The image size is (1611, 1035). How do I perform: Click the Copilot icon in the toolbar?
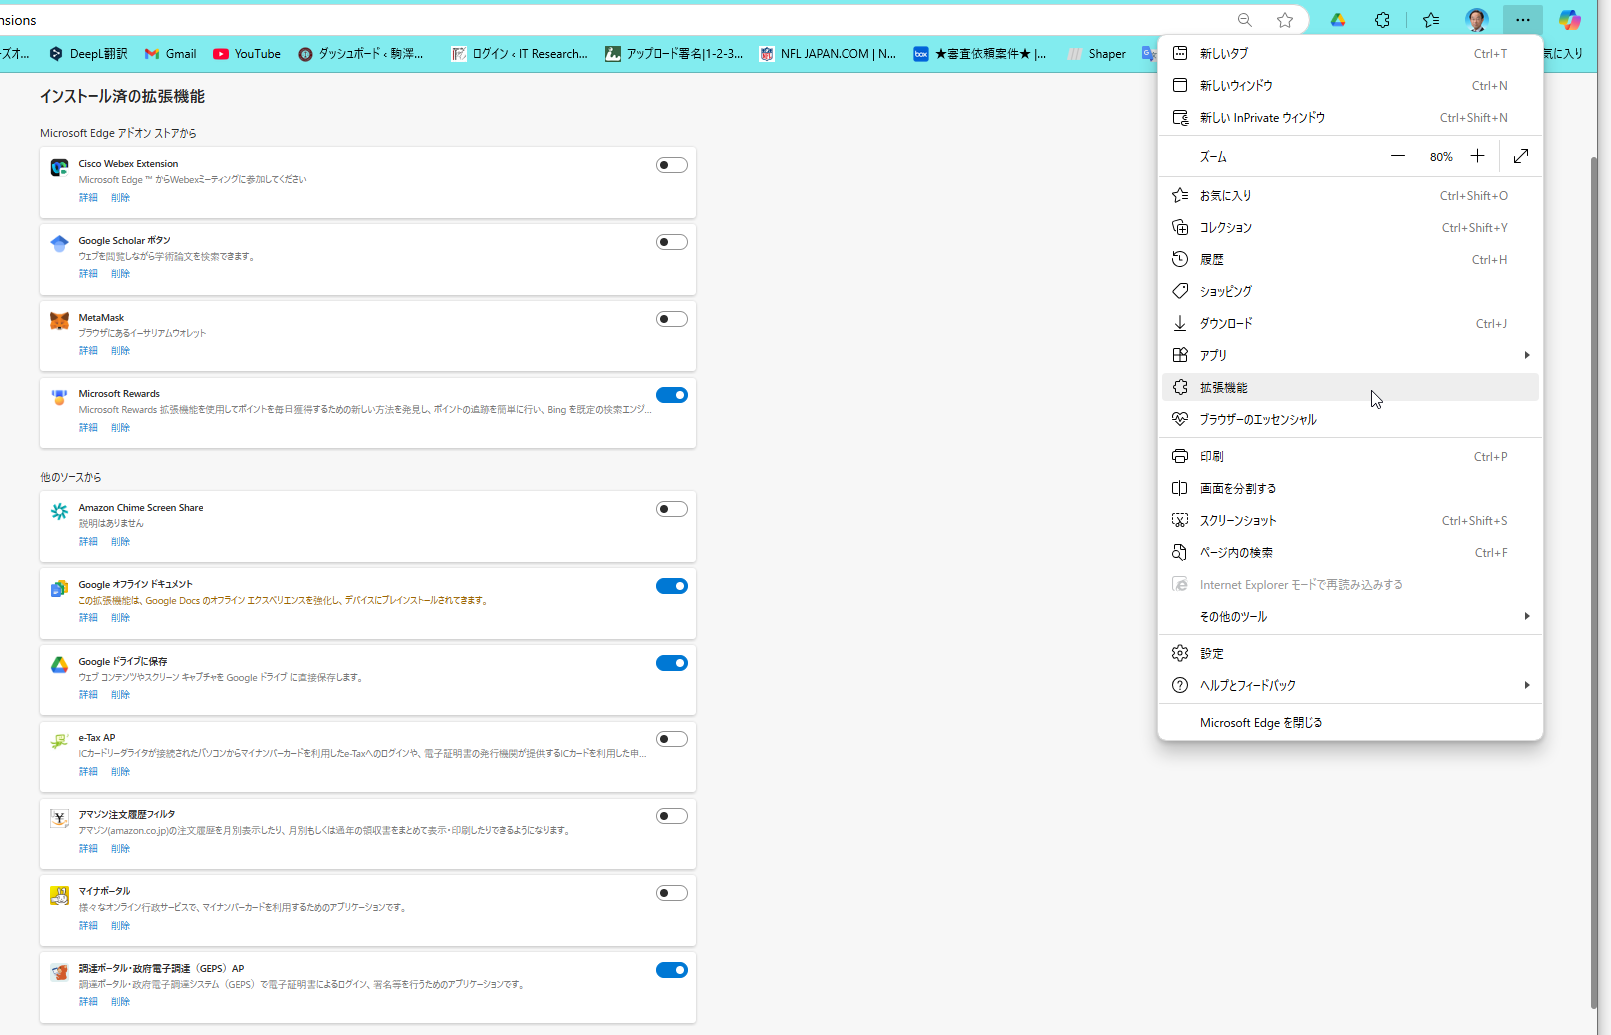coord(1569,20)
